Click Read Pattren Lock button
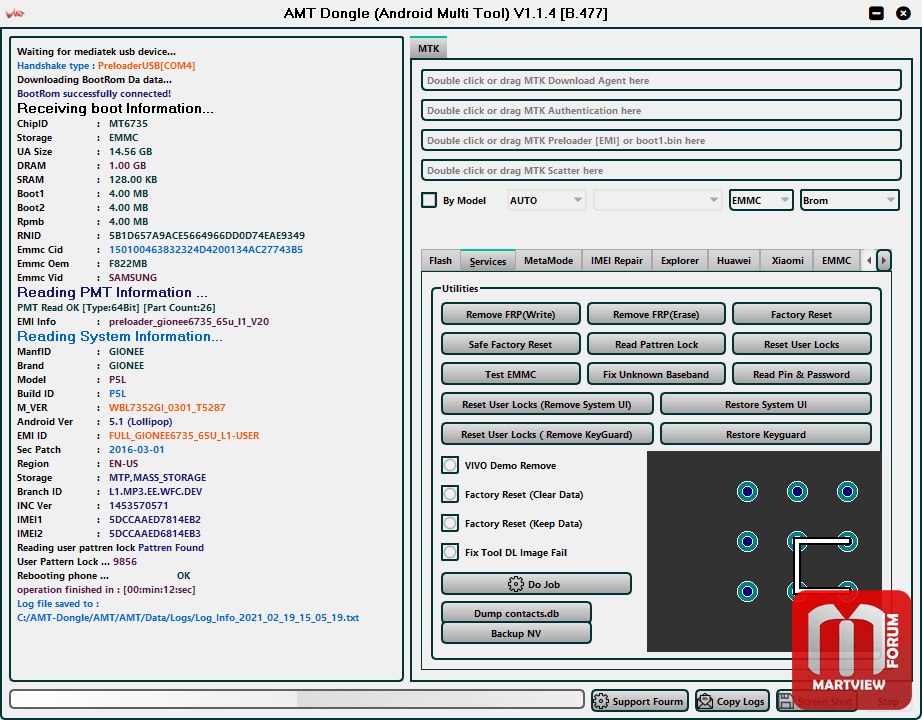The image size is (922, 720). (656, 344)
